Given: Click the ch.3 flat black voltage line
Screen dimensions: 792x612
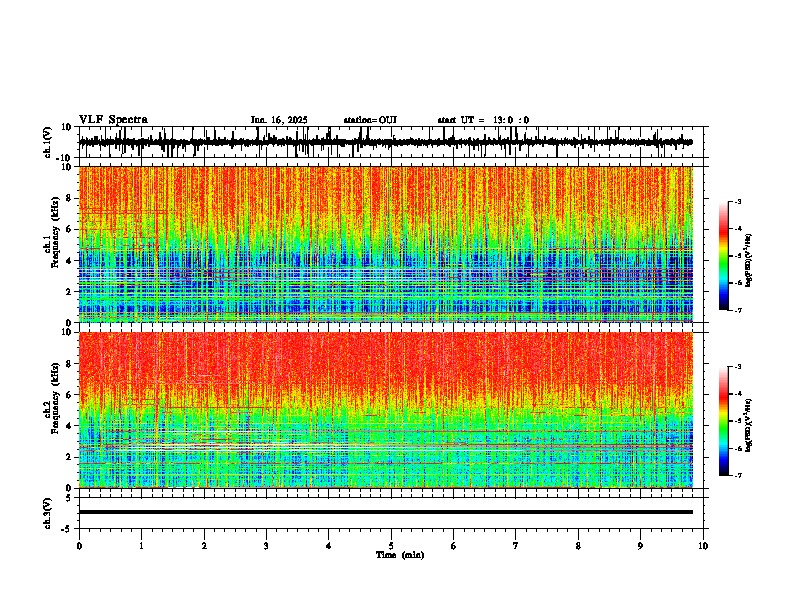Looking at the screenshot, I should point(385,512).
